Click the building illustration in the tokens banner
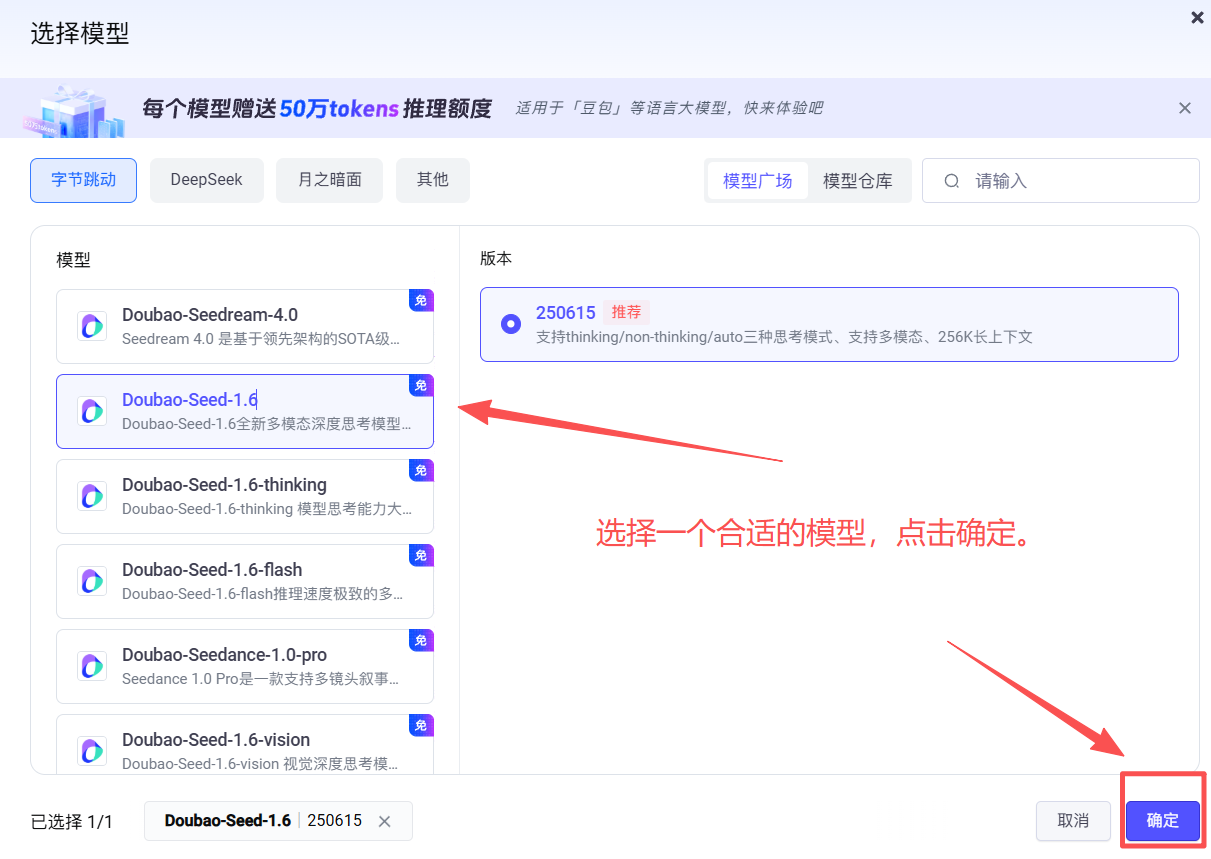The image size is (1211, 859). [74, 108]
